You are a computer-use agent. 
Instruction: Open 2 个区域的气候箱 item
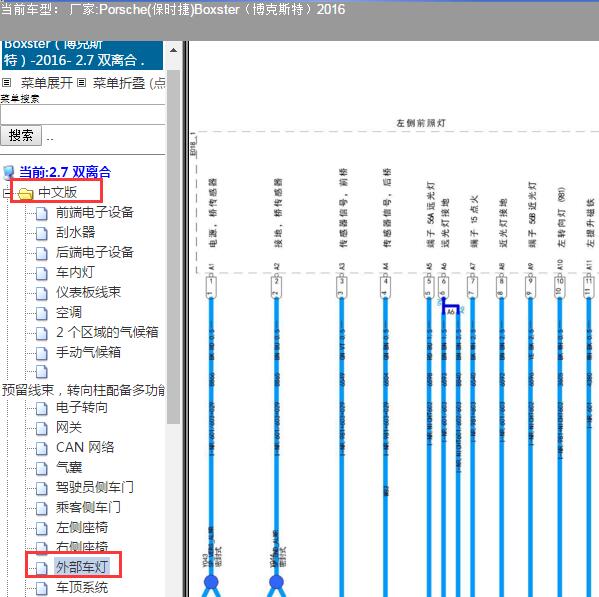[107, 332]
